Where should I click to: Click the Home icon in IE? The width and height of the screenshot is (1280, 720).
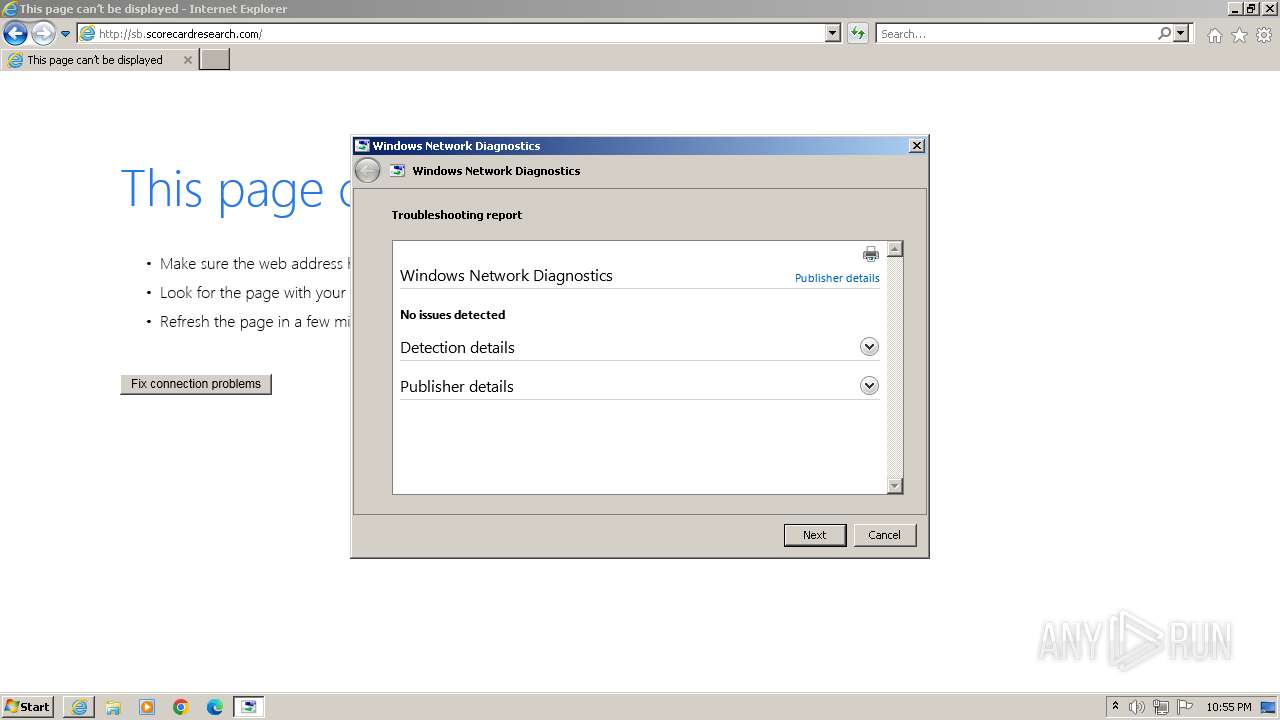(1214, 35)
